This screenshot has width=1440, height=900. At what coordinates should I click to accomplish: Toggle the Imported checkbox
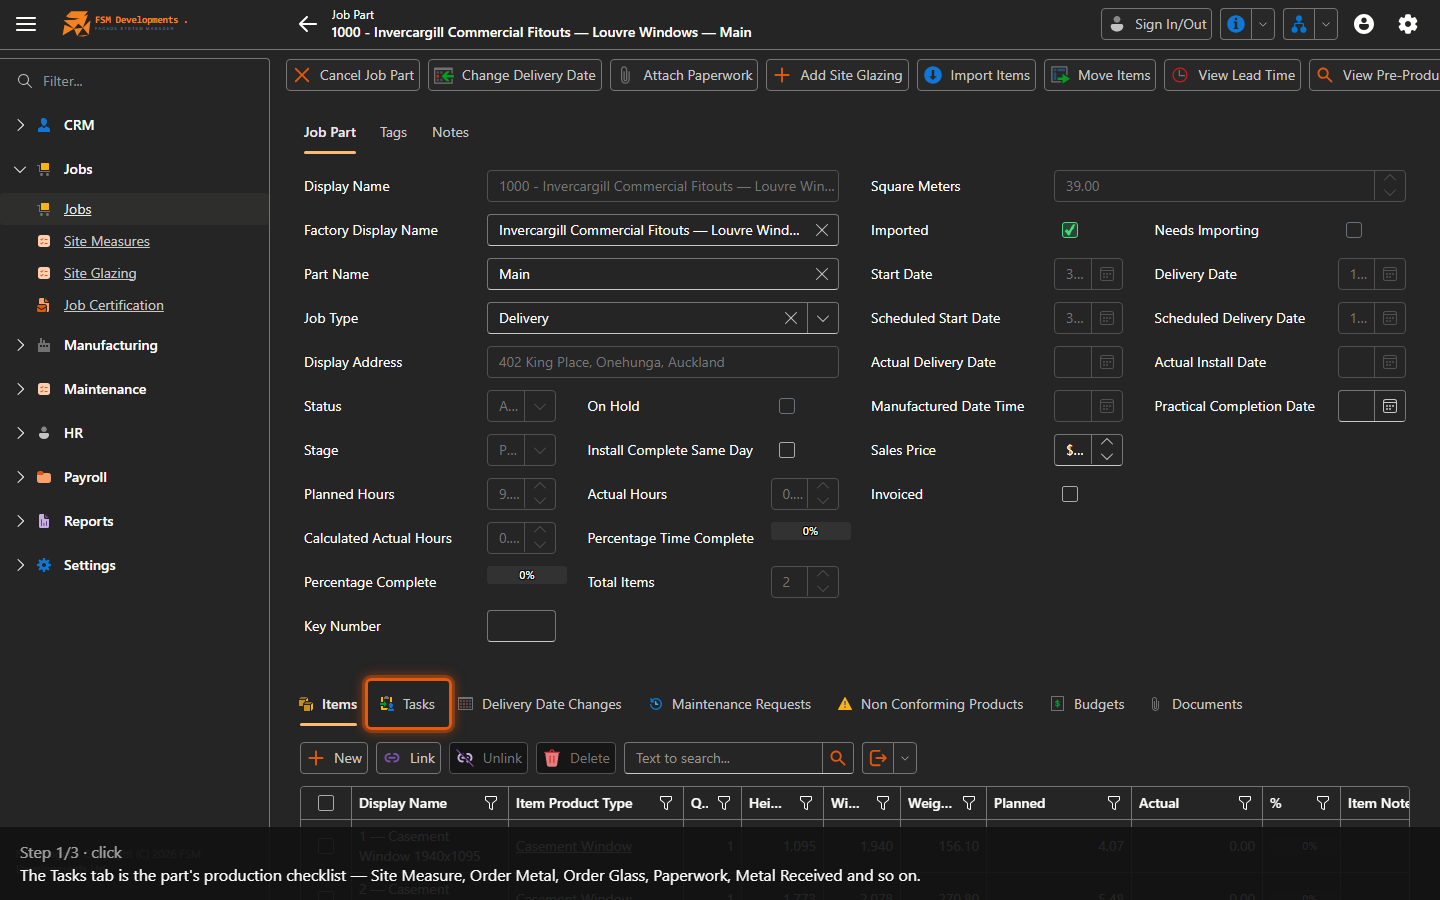(1070, 230)
